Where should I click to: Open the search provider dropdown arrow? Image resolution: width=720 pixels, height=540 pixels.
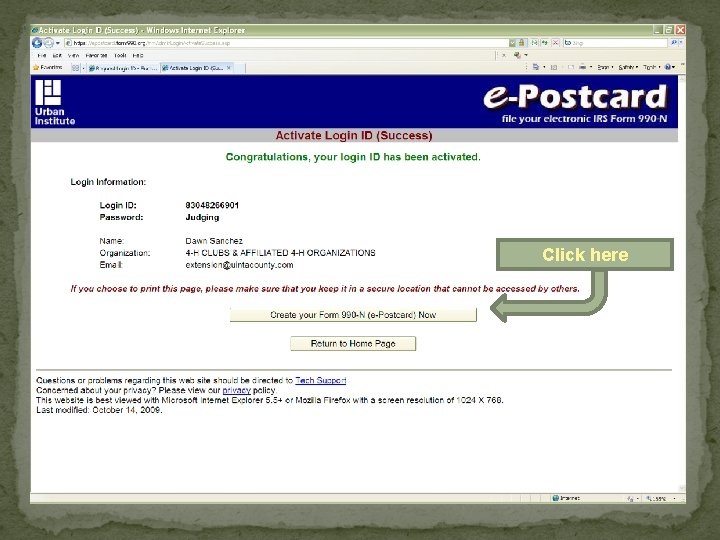tap(681, 43)
